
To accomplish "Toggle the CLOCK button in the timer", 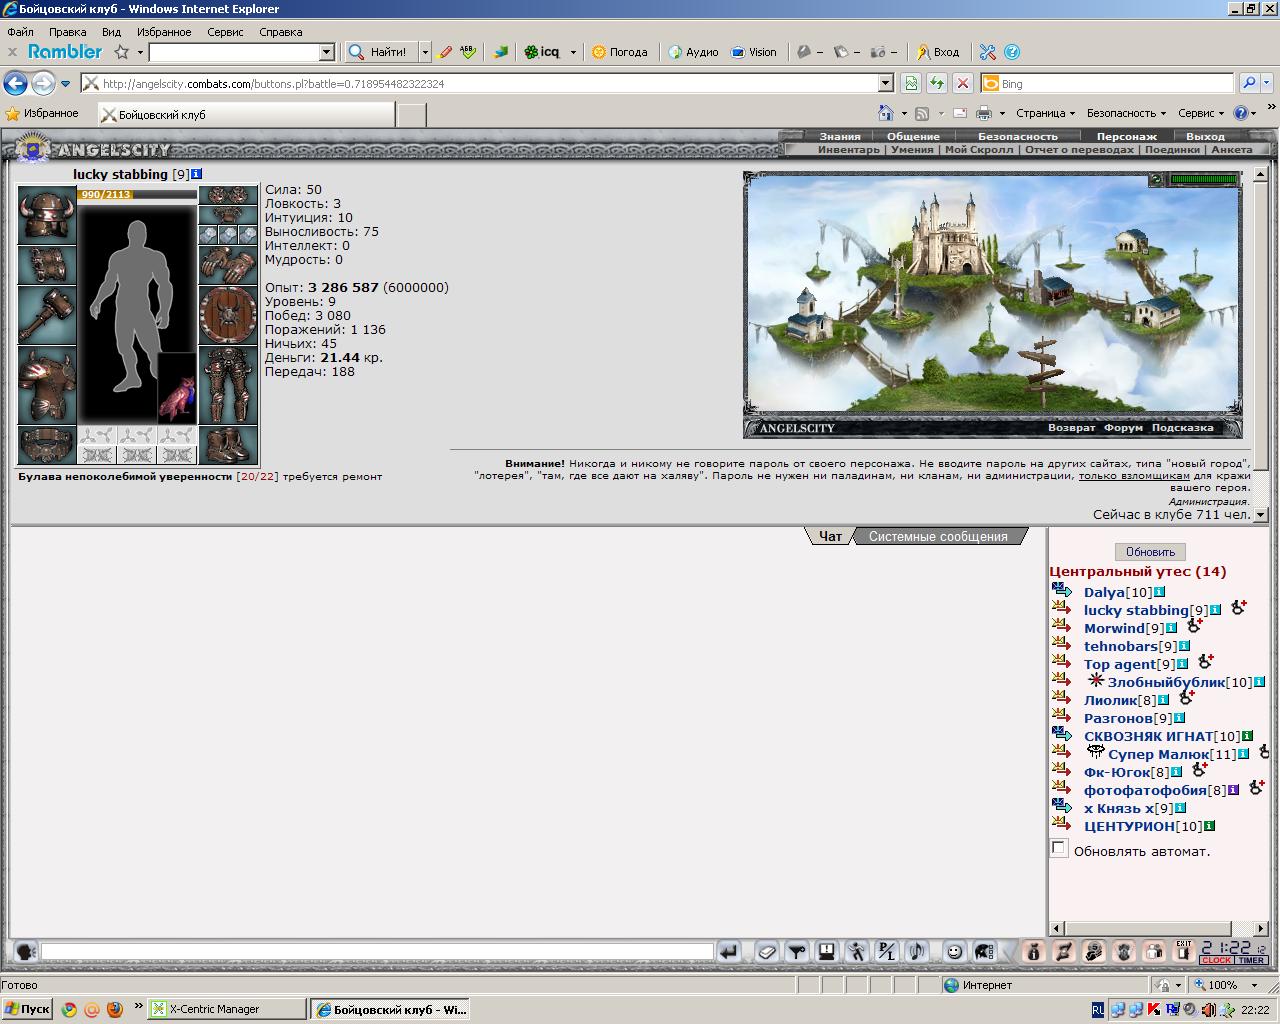I will [x=1216, y=960].
